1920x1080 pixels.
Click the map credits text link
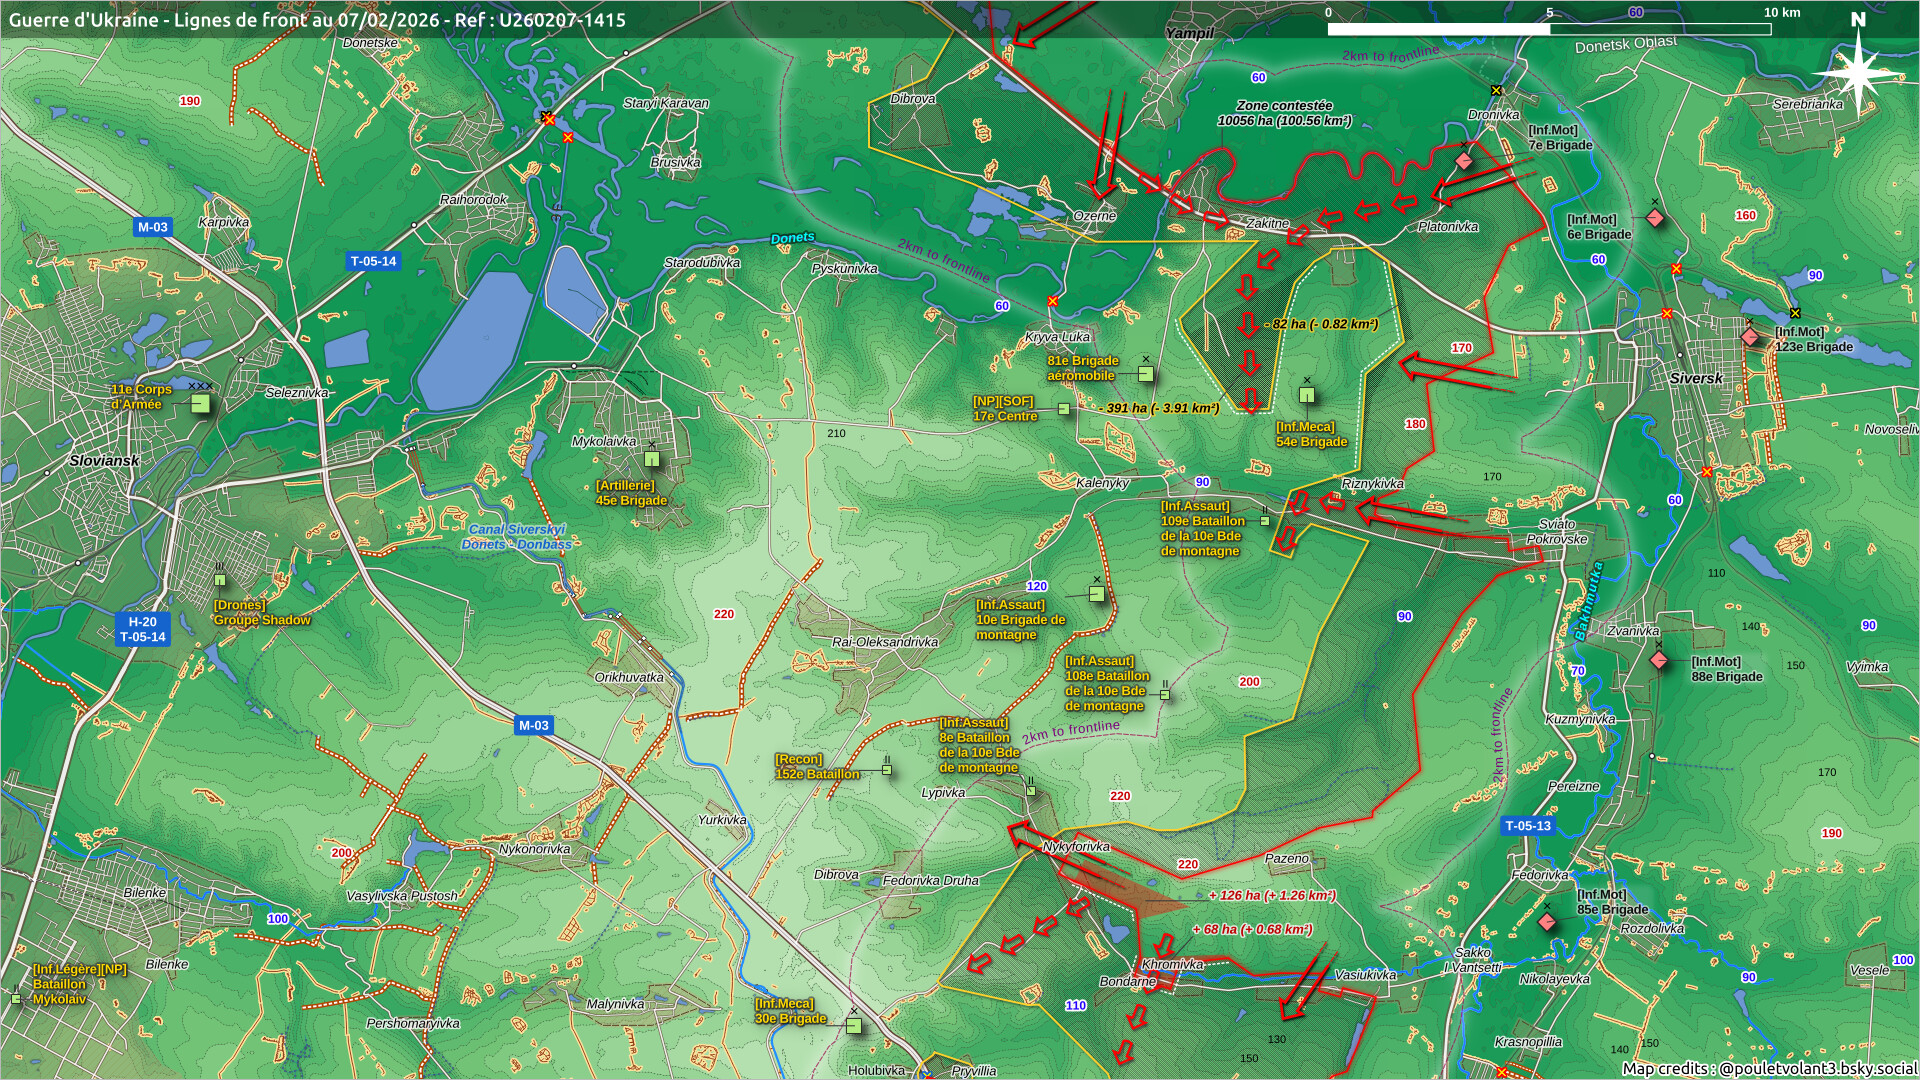(1768, 1068)
